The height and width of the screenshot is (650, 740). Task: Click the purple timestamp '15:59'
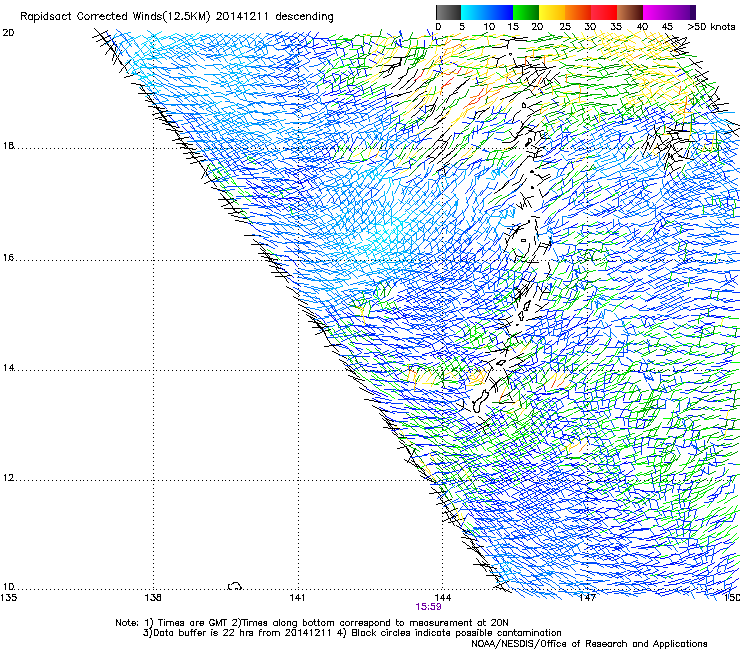[x=429, y=607]
